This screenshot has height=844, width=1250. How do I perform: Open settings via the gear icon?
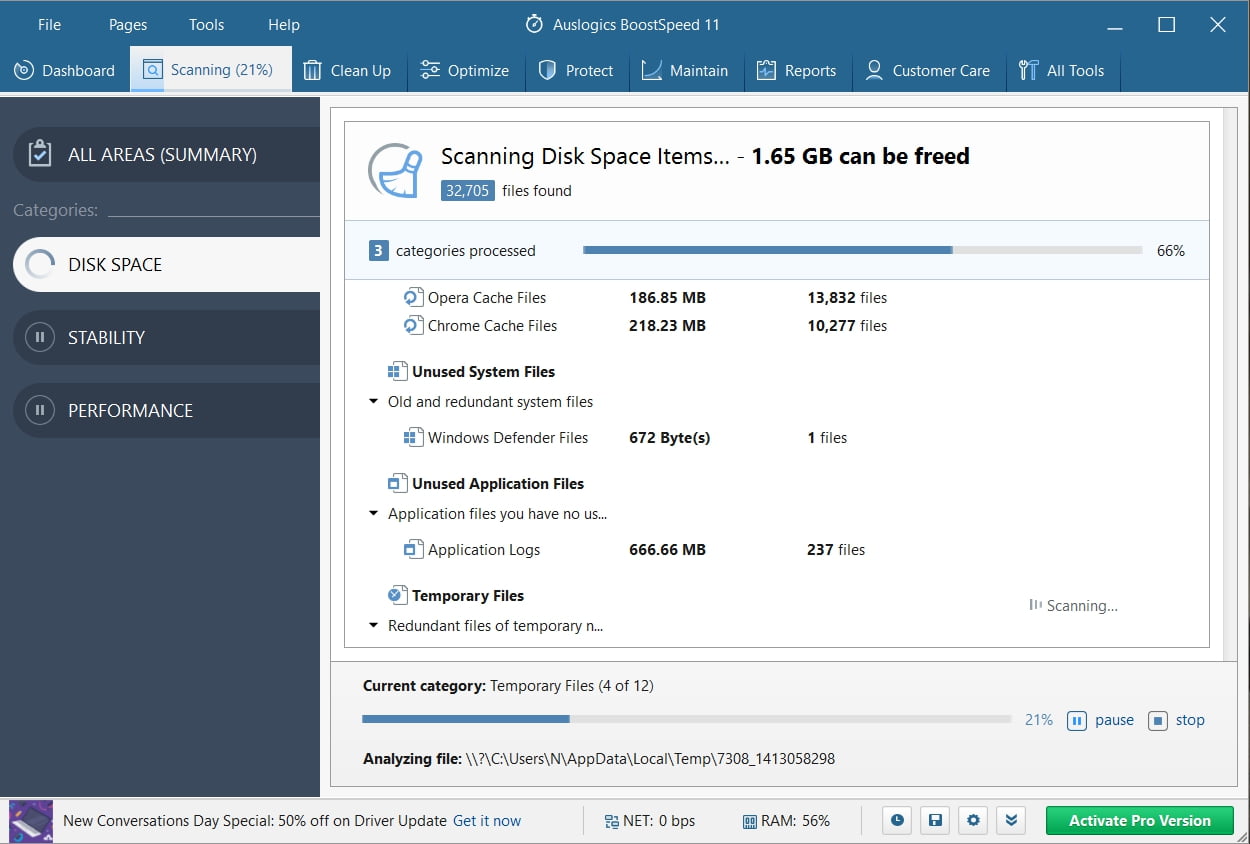pos(973,821)
